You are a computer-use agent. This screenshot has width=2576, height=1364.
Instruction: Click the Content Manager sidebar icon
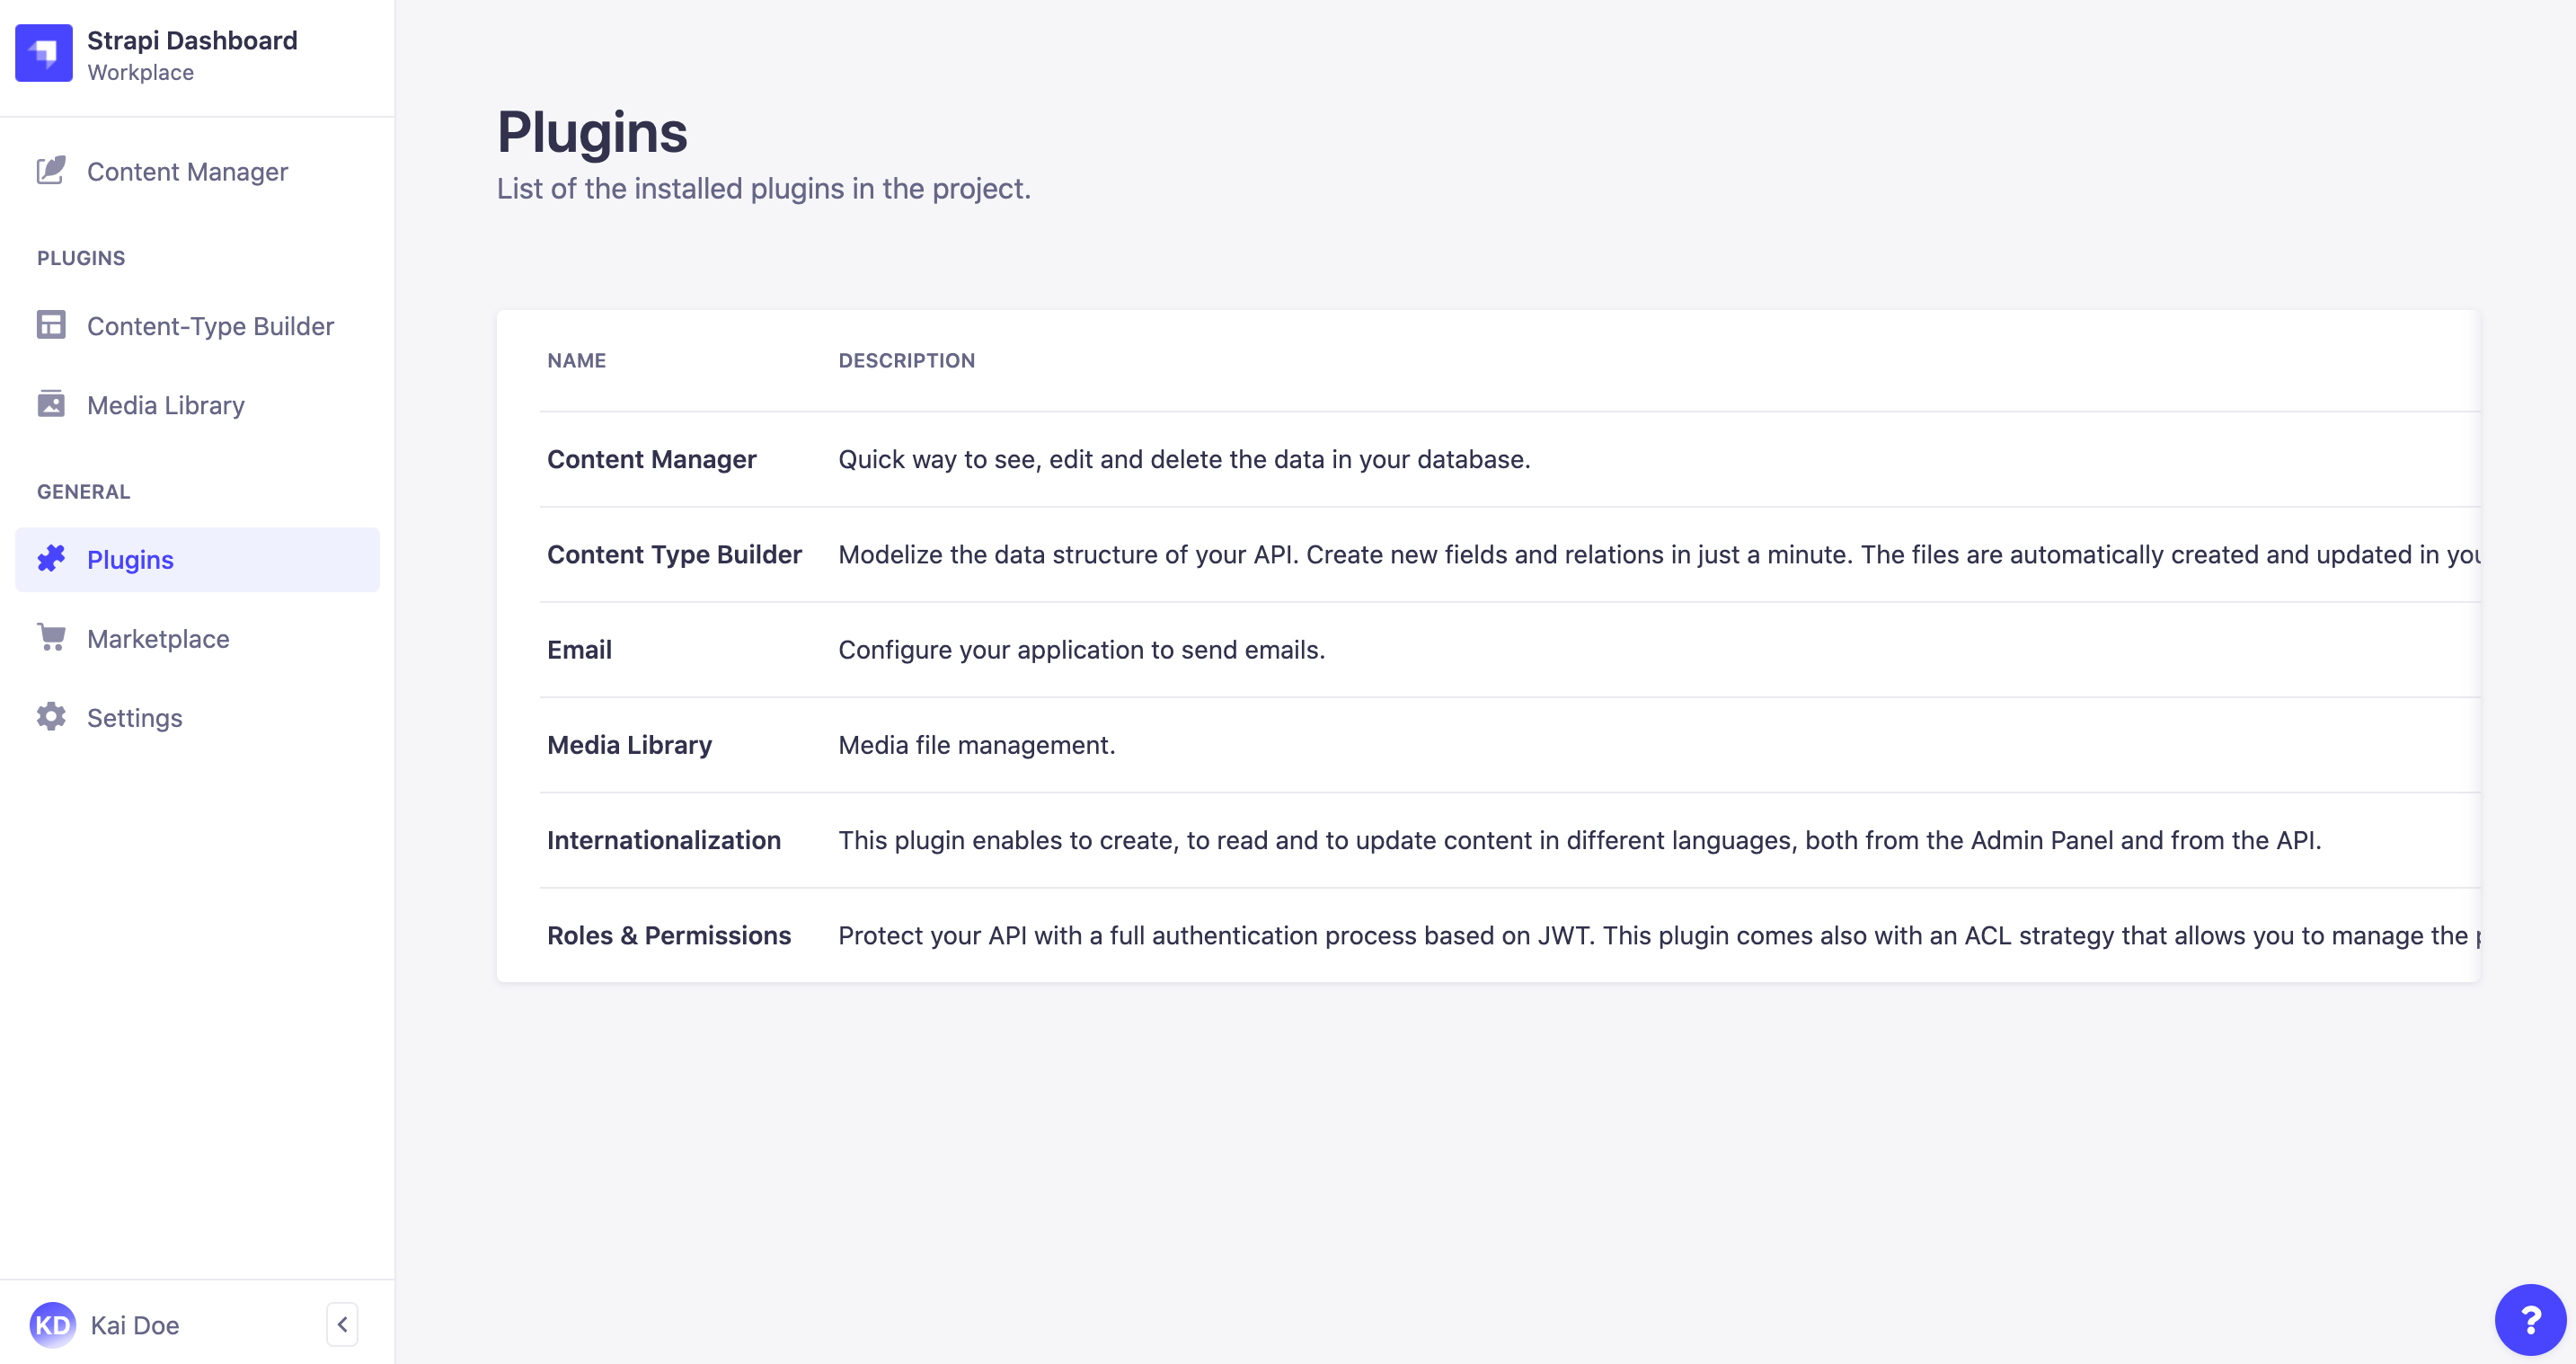[49, 172]
